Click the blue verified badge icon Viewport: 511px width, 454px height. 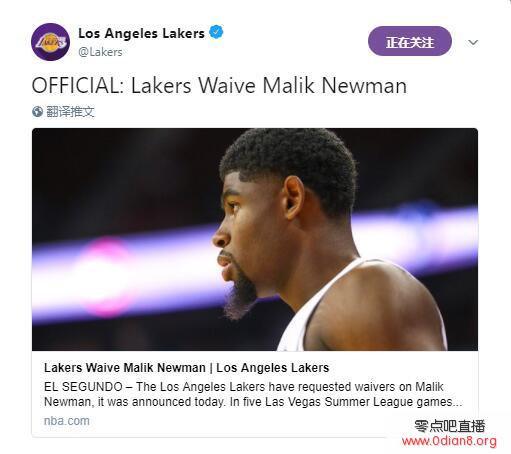(216, 32)
